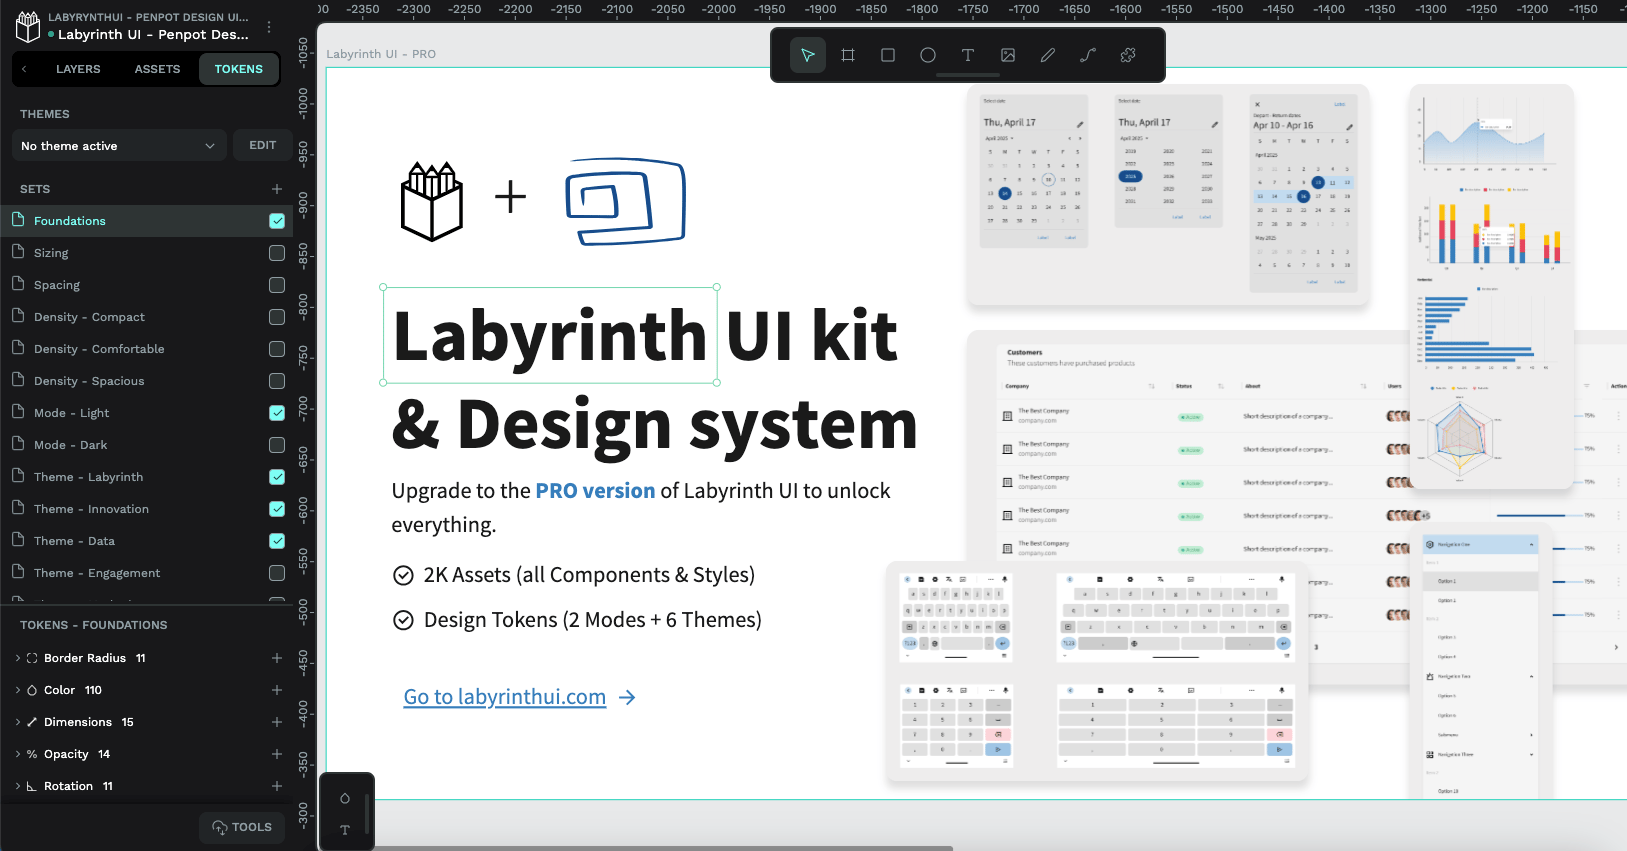Disable Mode - Light checkbox
Image resolution: width=1627 pixels, height=851 pixels.
277,413
